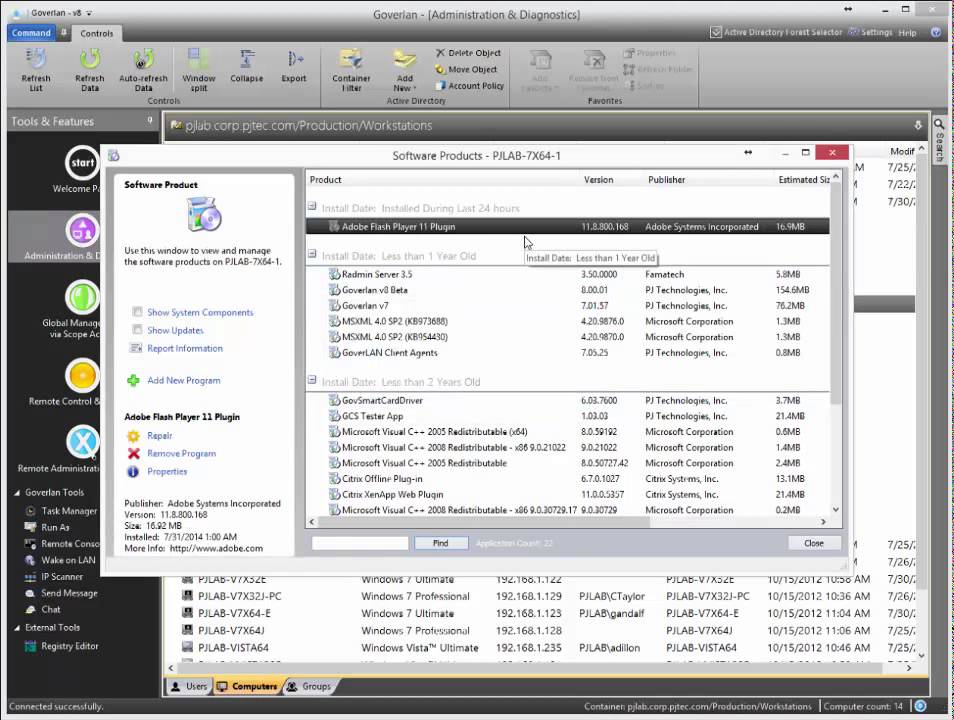
Task: Select Goverlan v8 Beta row
Action: point(567,290)
